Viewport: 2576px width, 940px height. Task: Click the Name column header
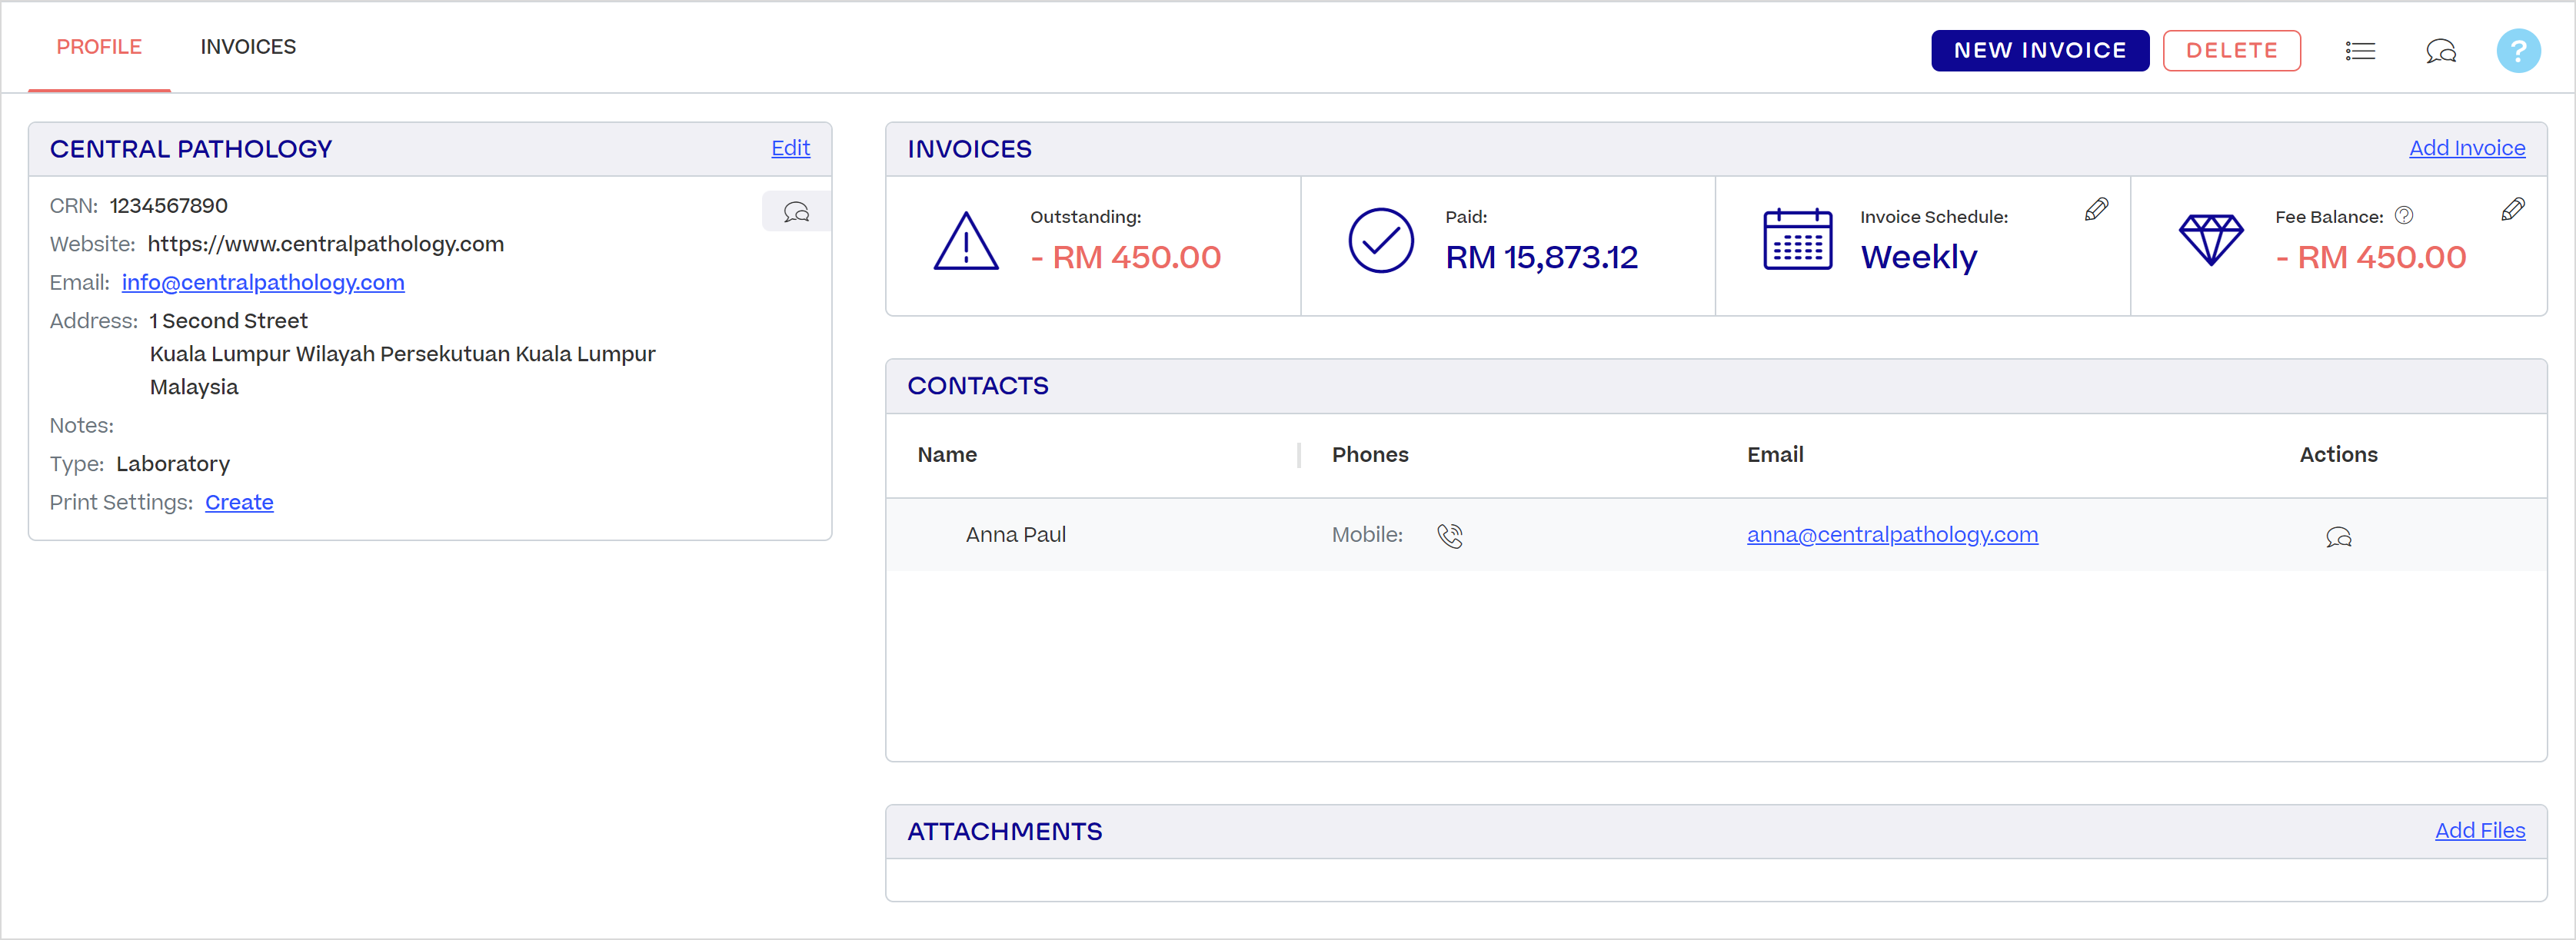[x=947, y=455]
